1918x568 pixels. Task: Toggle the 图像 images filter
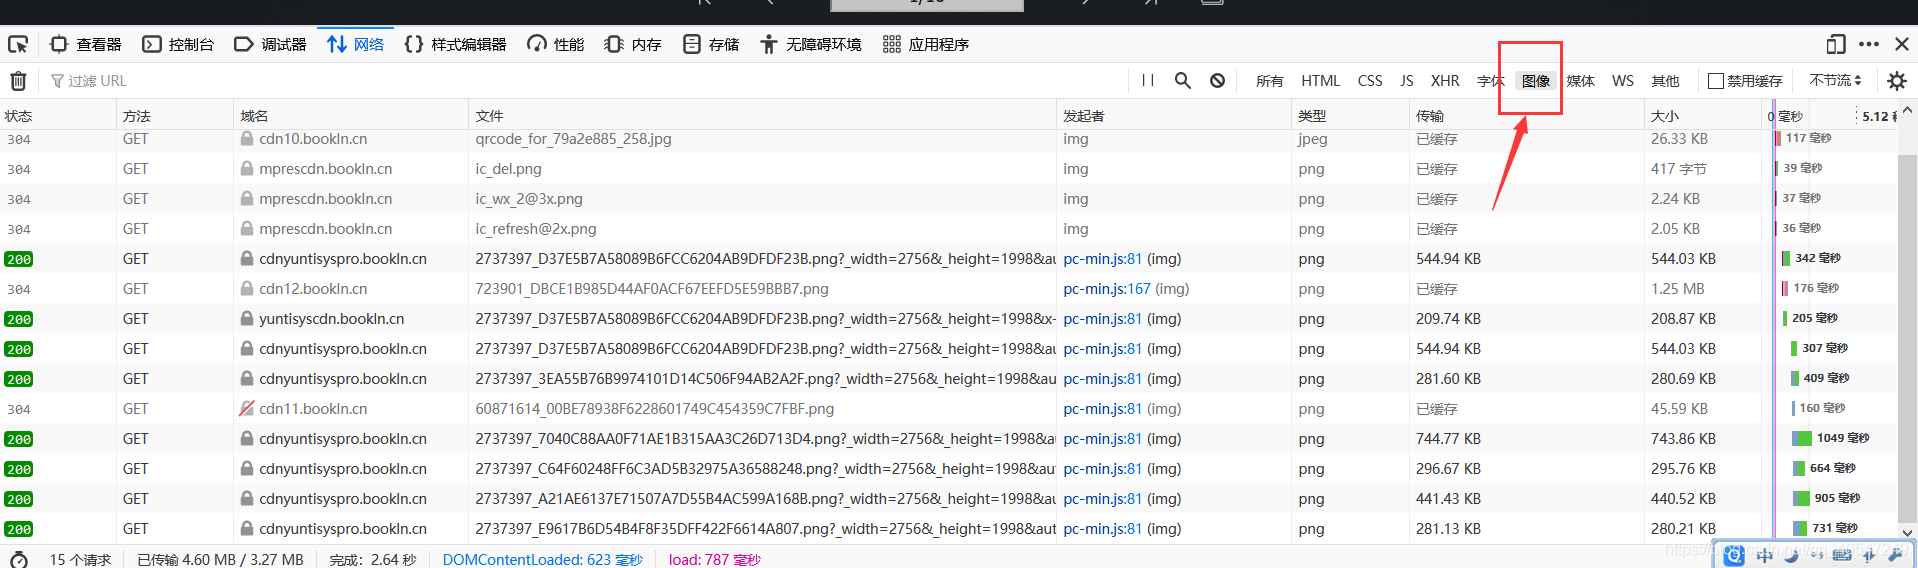1536,81
